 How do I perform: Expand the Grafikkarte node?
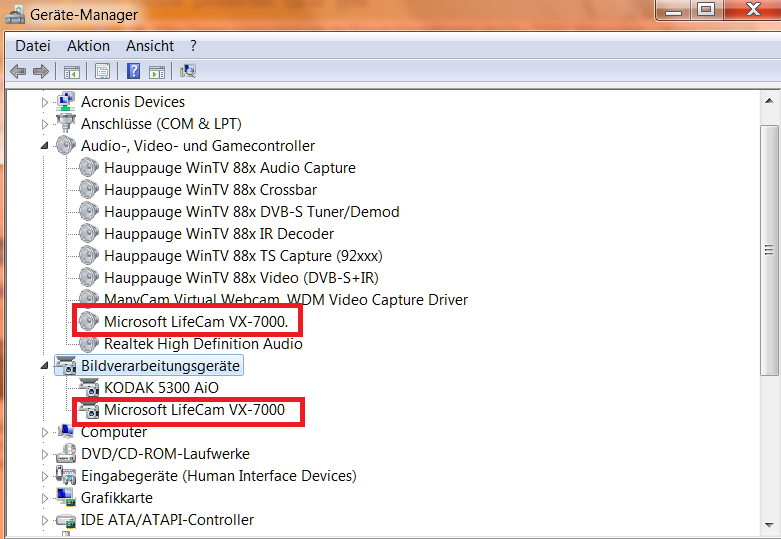[44, 498]
